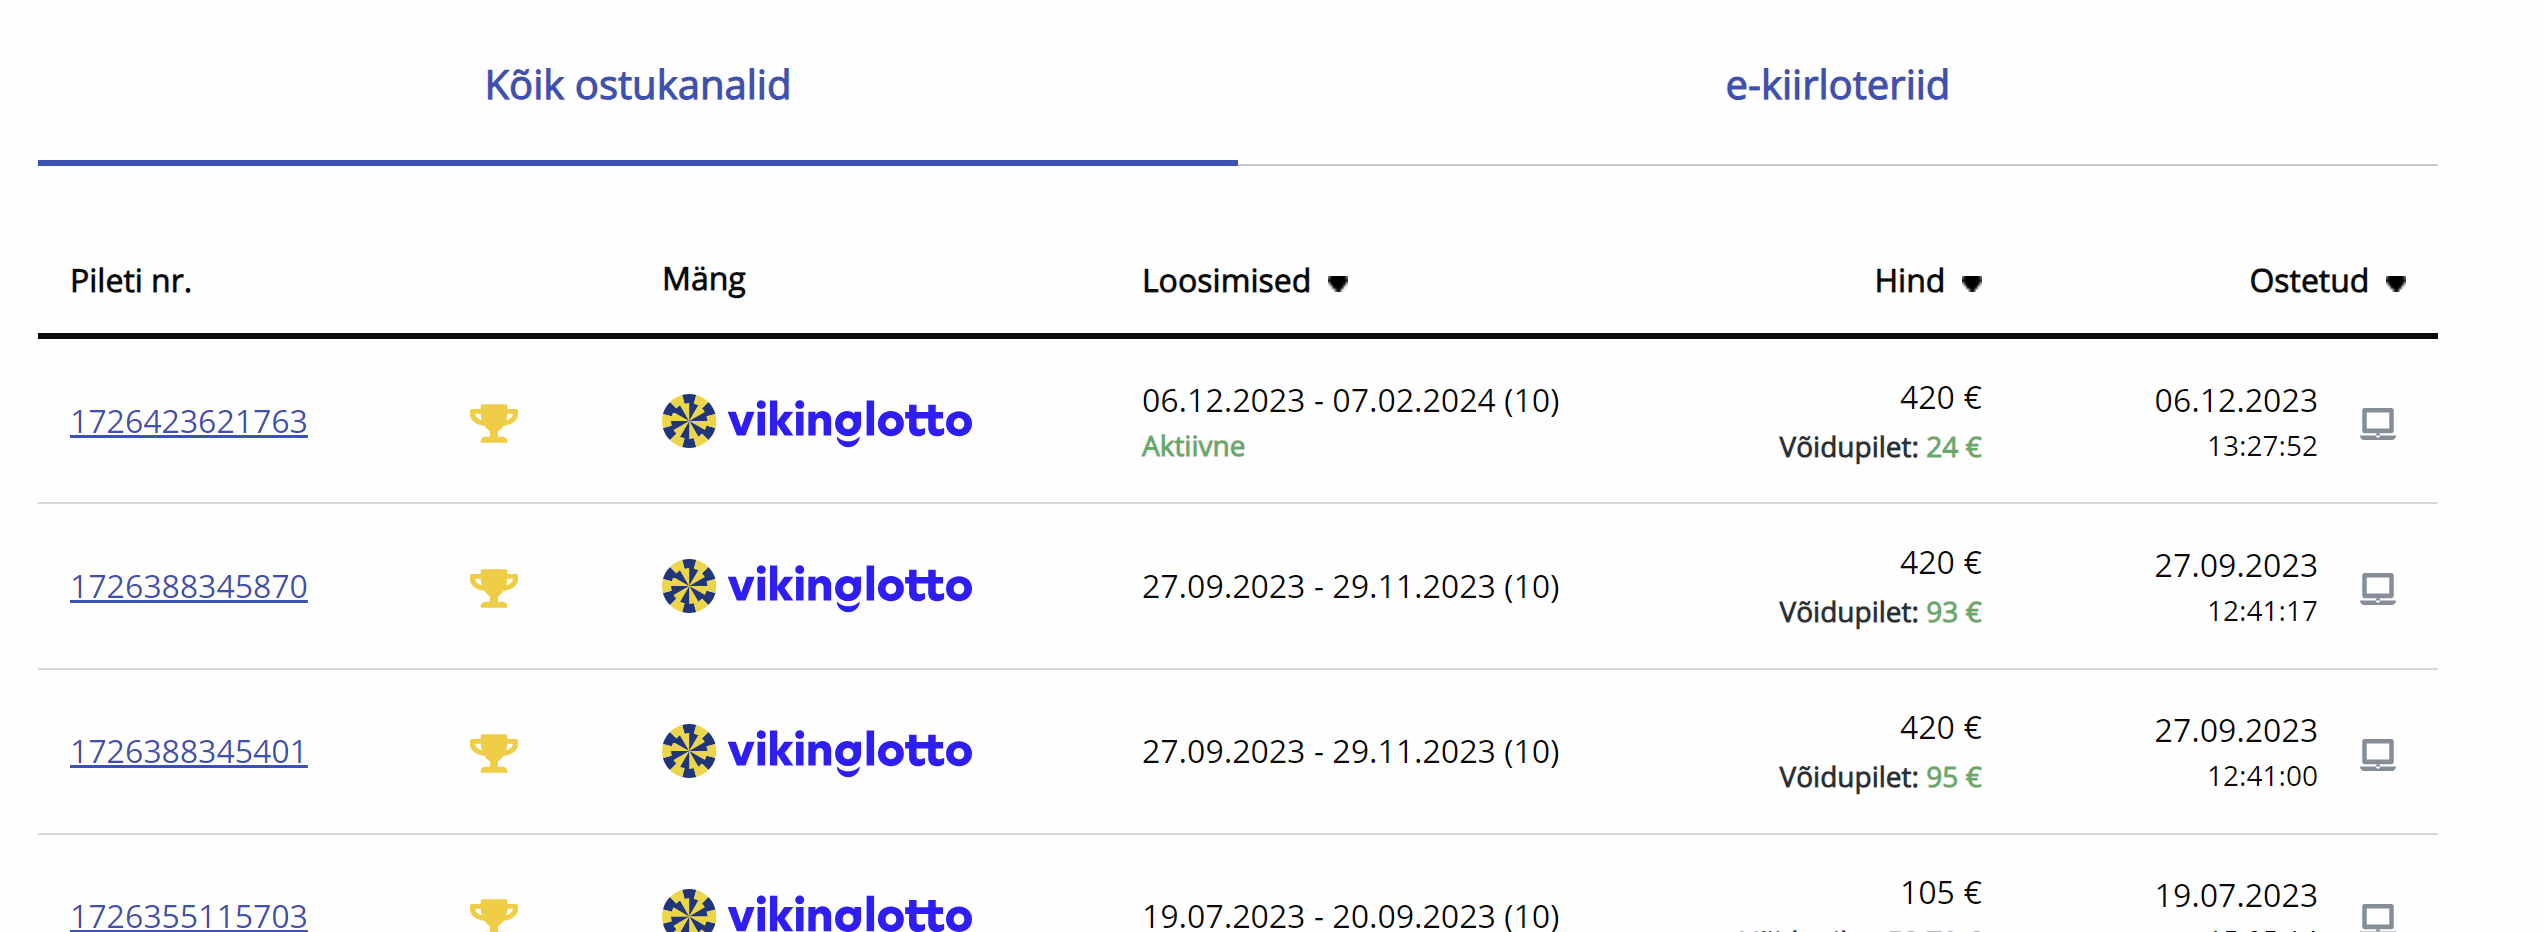Open ticket number 1726388345401

[x=189, y=752]
